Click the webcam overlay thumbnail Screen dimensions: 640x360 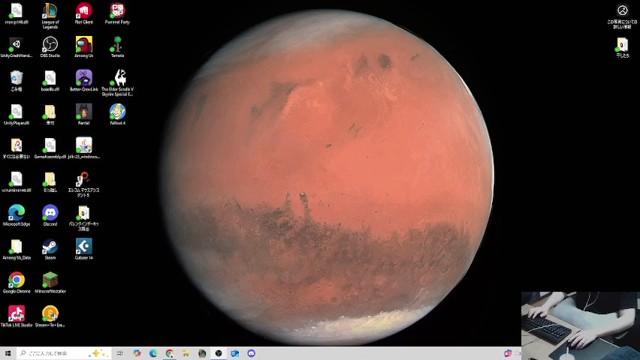pos(580,326)
